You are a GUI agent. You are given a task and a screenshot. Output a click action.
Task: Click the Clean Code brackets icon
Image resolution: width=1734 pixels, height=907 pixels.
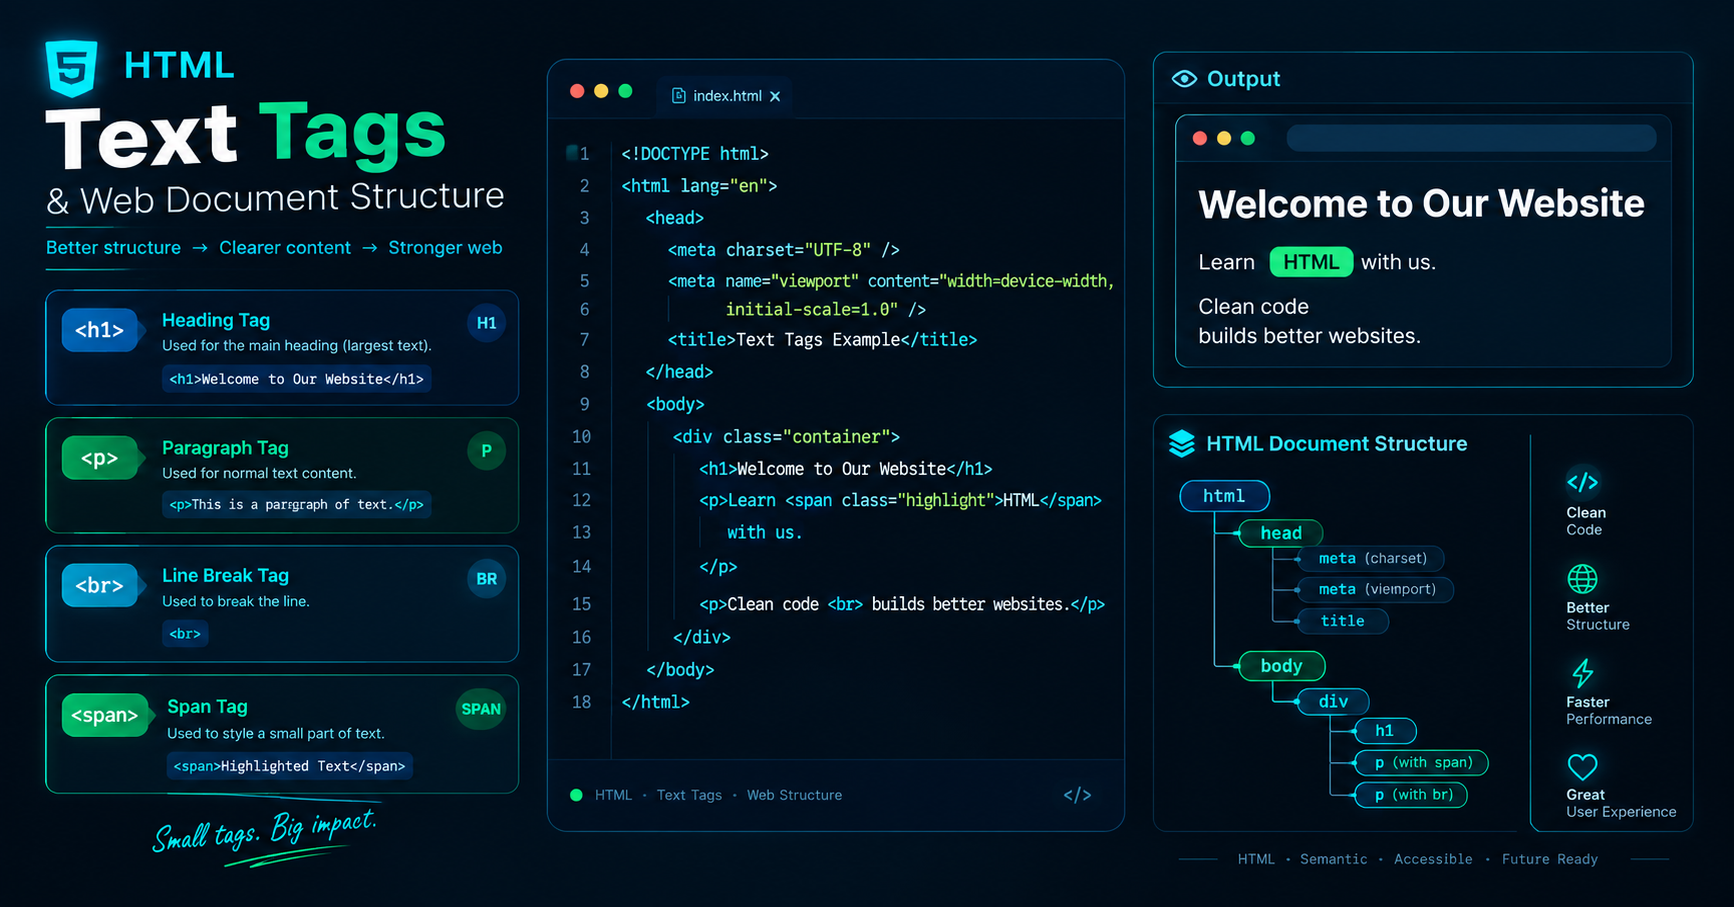coord(1582,482)
